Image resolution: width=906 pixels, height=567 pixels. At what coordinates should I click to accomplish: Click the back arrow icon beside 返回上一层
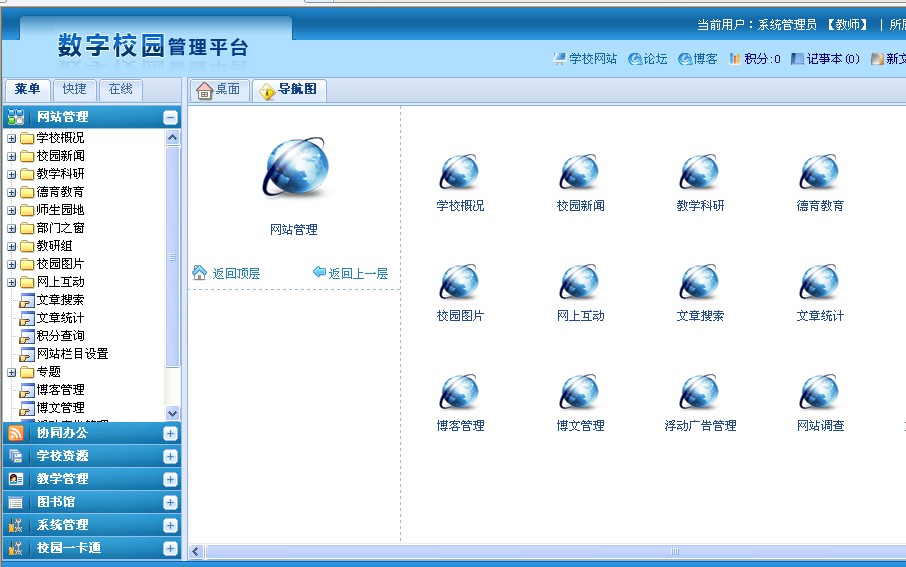coord(319,272)
